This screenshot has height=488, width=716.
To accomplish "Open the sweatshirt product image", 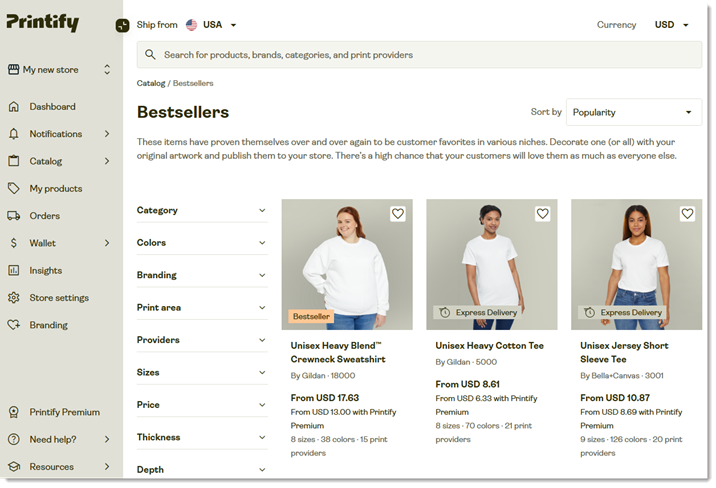I will pos(347,264).
